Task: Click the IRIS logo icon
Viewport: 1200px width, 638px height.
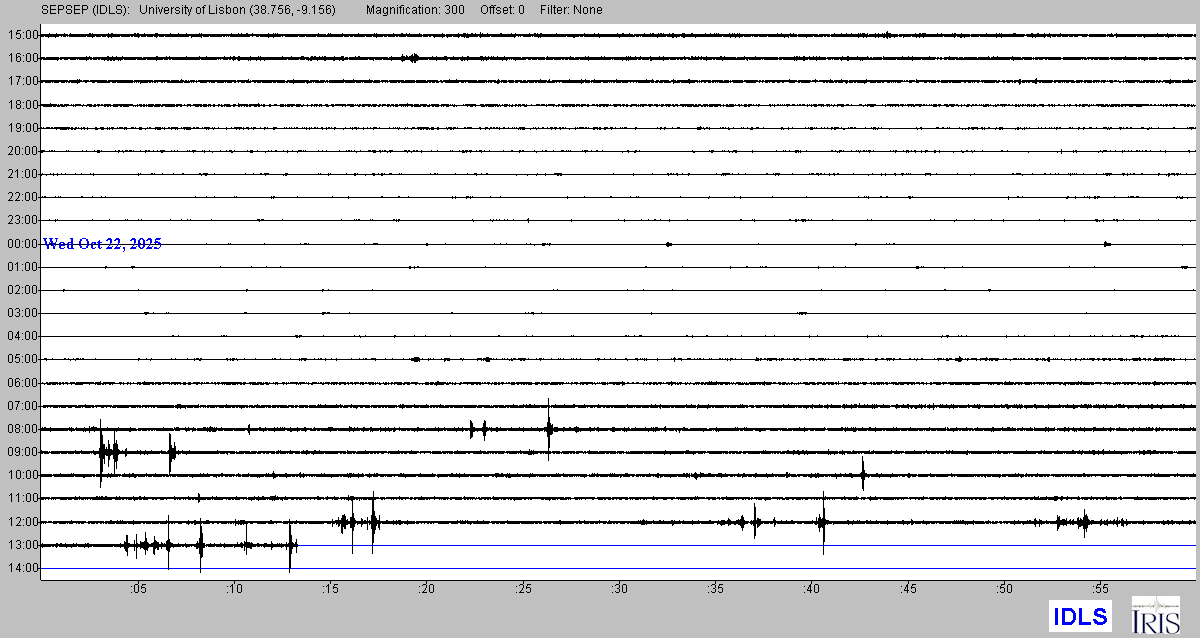Action: coord(1154,614)
